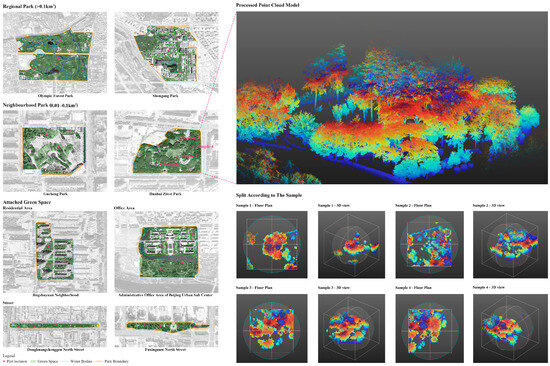Open the Gucheng Park map image

pyautogui.click(x=55, y=151)
